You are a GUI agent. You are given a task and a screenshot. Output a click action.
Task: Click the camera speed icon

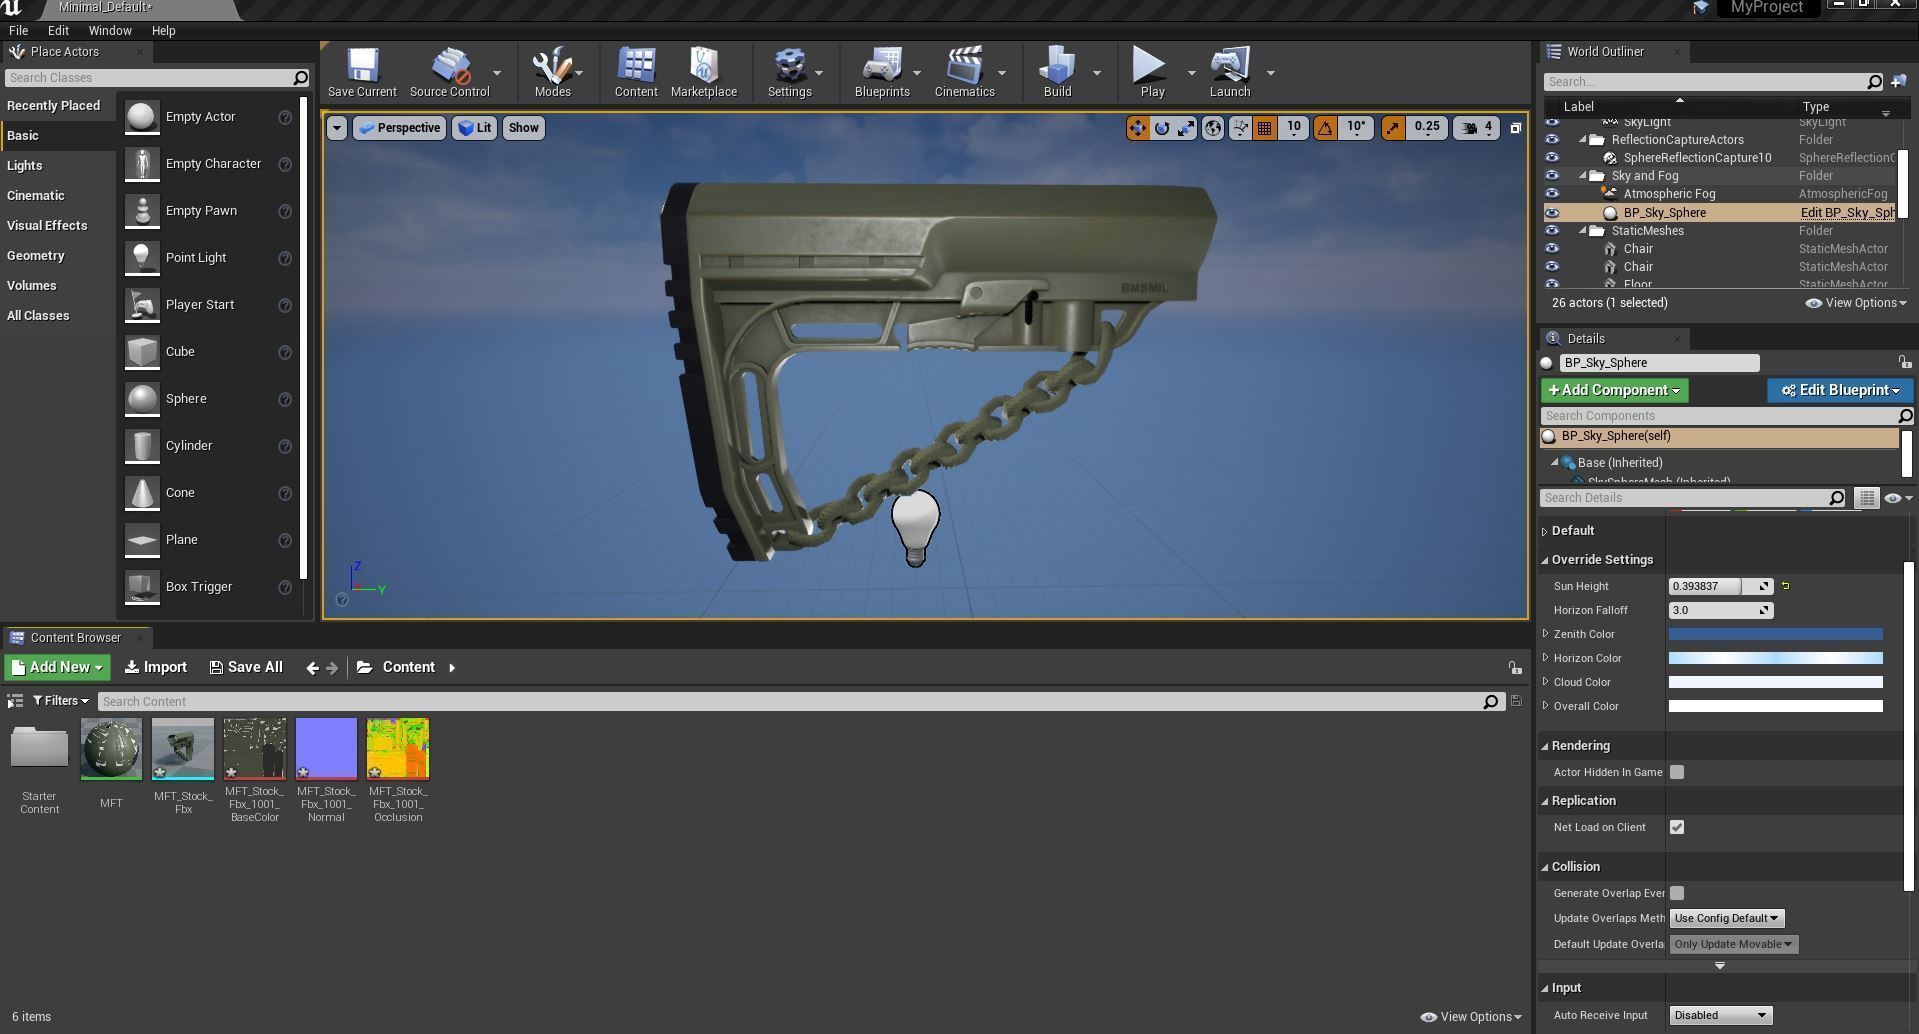(x=1469, y=128)
